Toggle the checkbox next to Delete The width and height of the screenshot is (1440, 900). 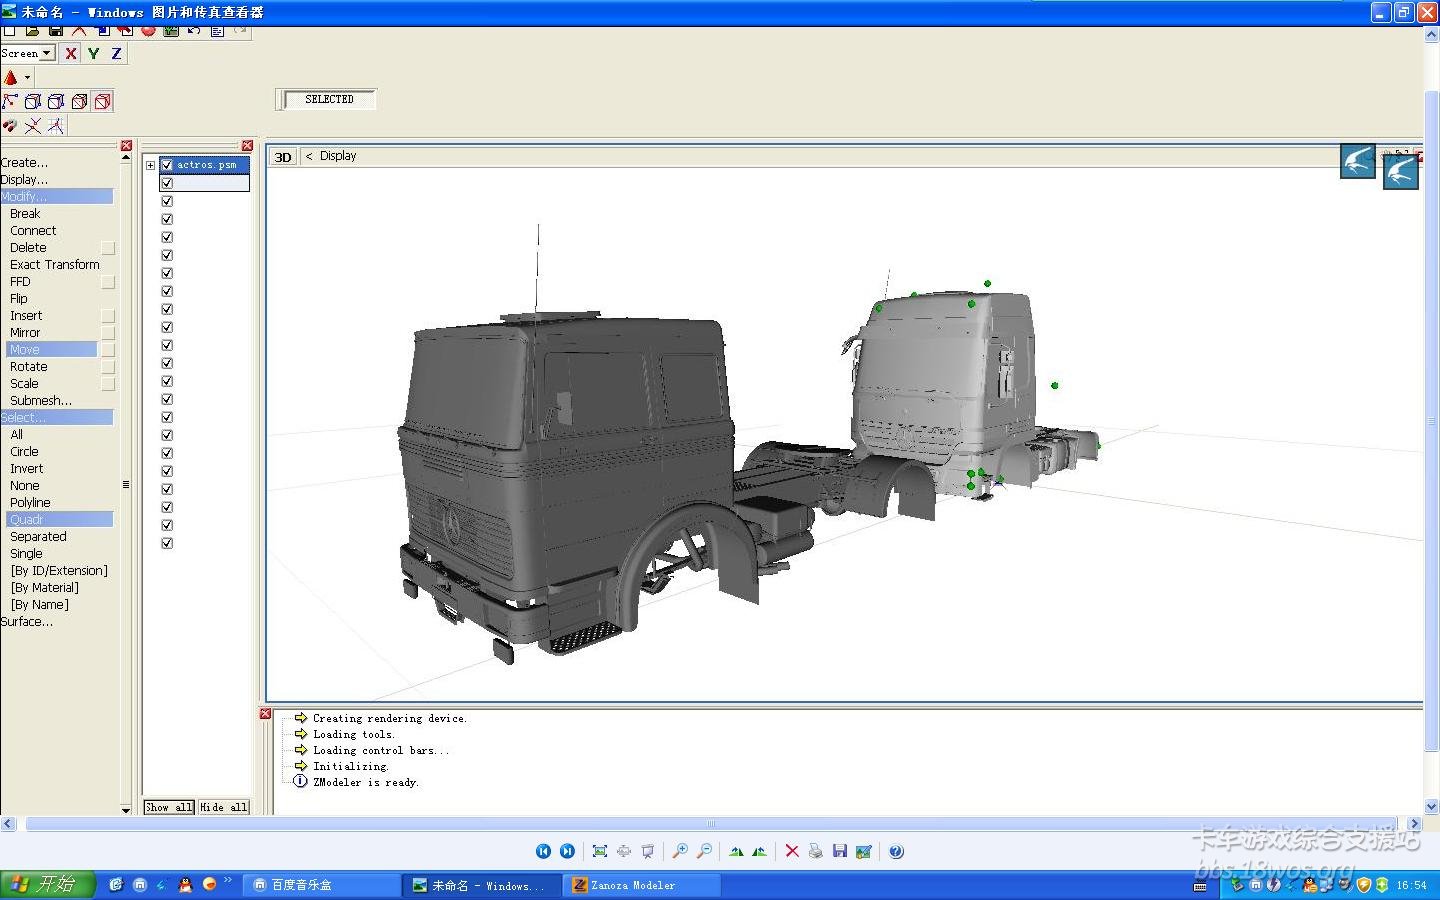[x=108, y=248]
